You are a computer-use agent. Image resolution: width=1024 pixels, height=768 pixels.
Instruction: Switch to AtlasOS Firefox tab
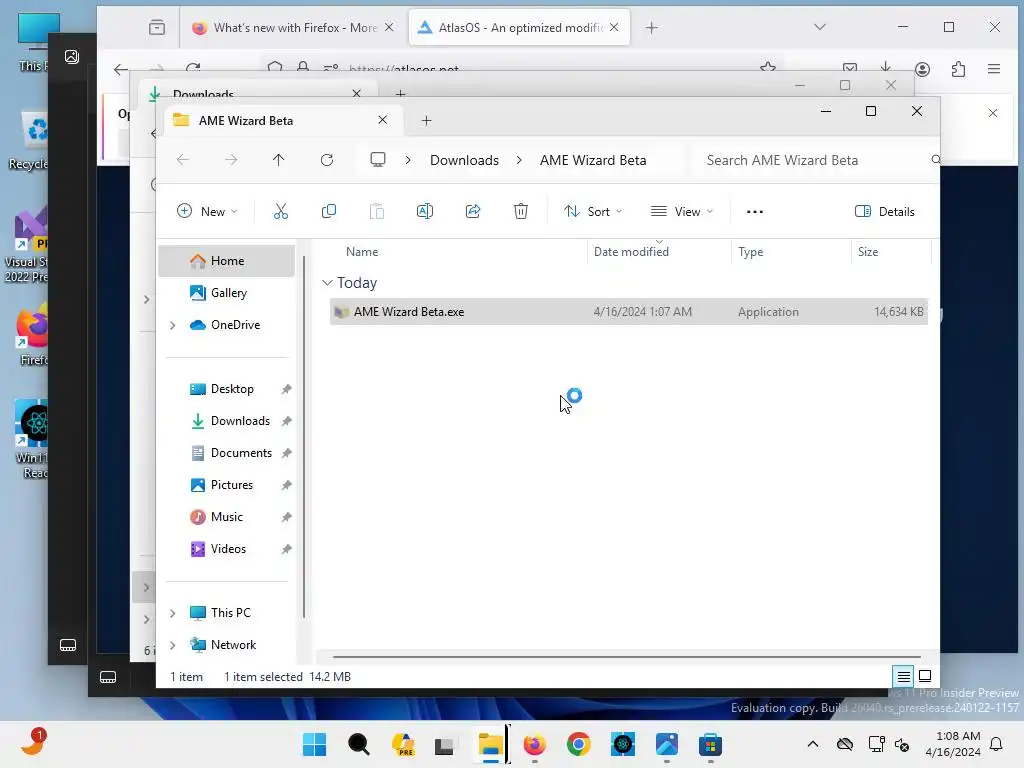click(519, 27)
